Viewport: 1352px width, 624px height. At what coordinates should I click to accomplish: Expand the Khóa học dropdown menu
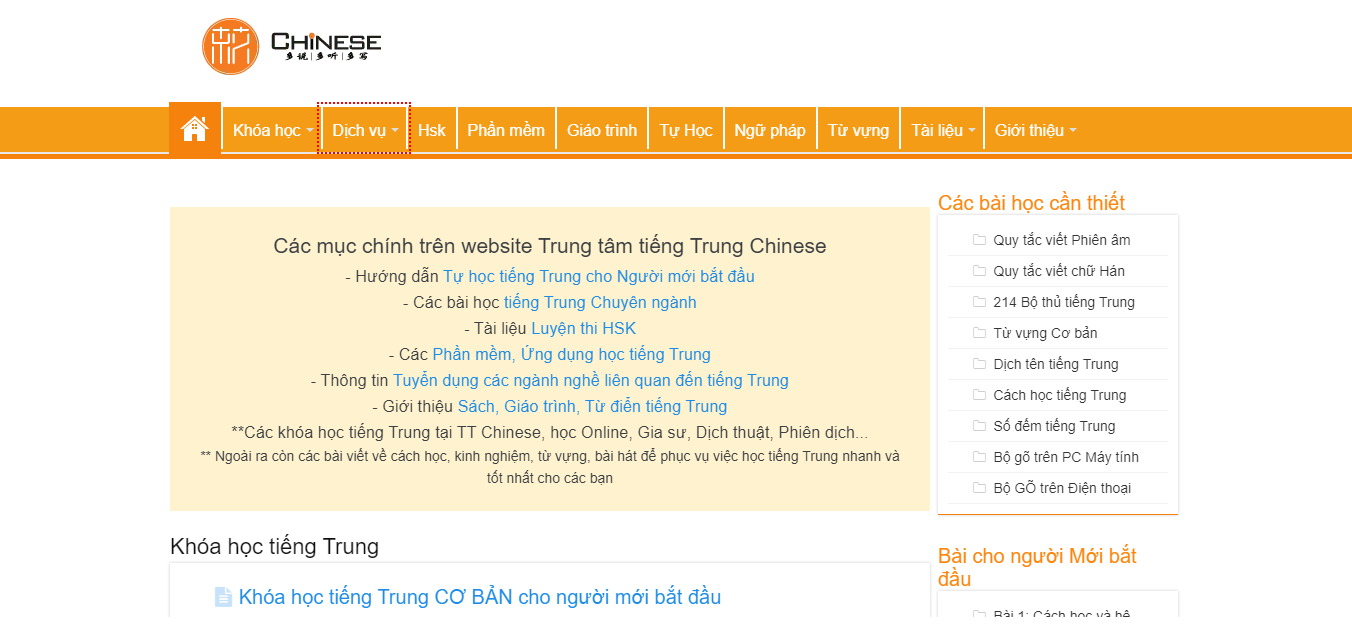pyautogui.click(x=272, y=130)
